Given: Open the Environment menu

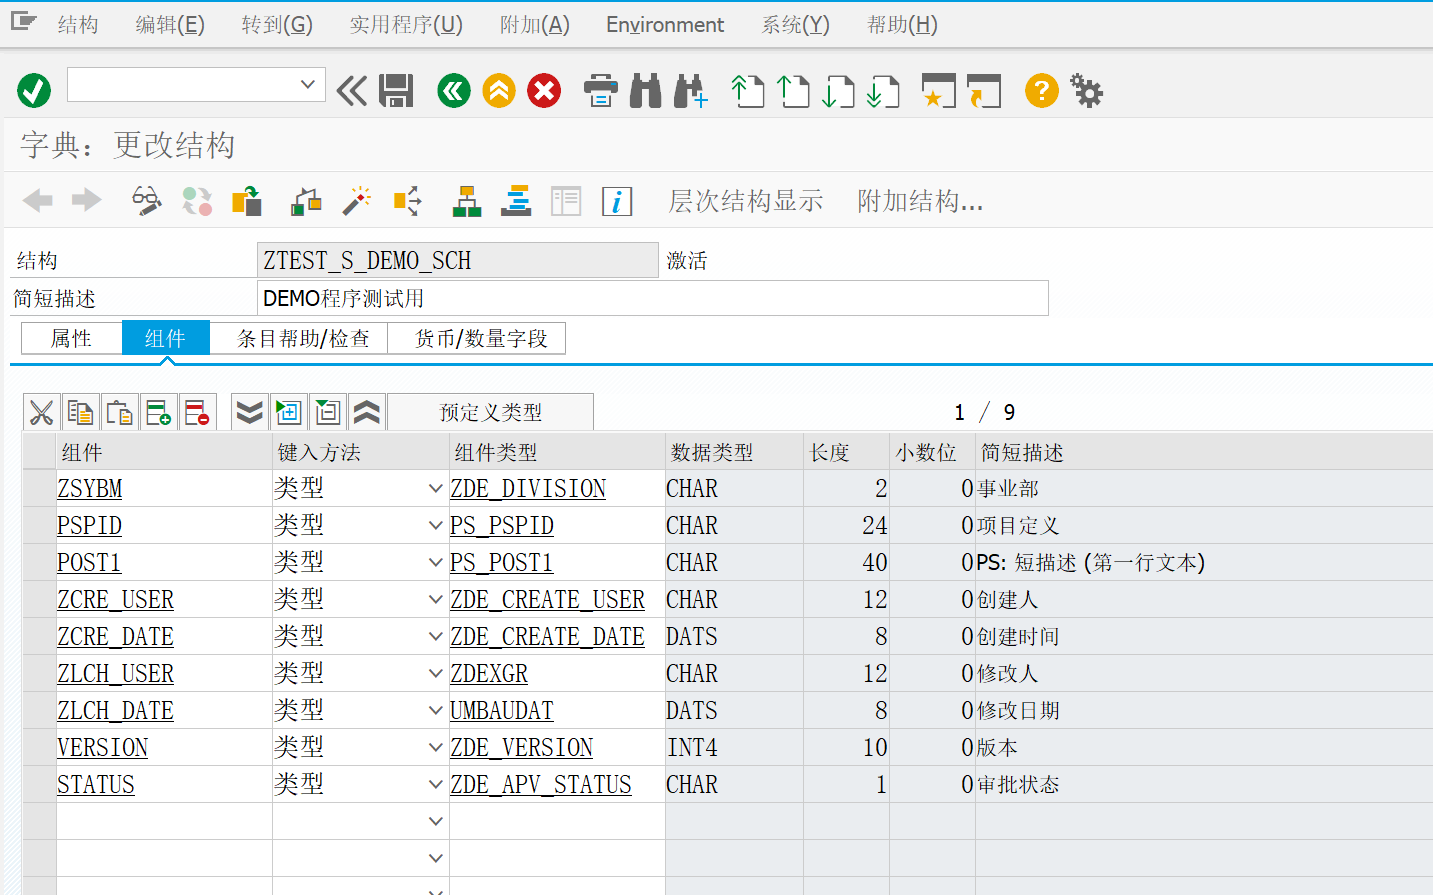Looking at the screenshot, I should pyautogui.click(x=665, y=25).
